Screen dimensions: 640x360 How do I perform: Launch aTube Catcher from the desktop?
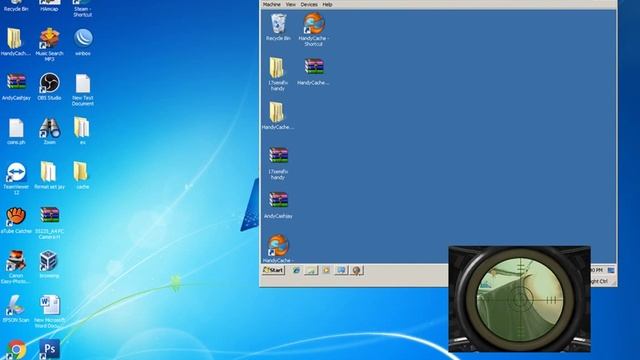click(16, 220)
